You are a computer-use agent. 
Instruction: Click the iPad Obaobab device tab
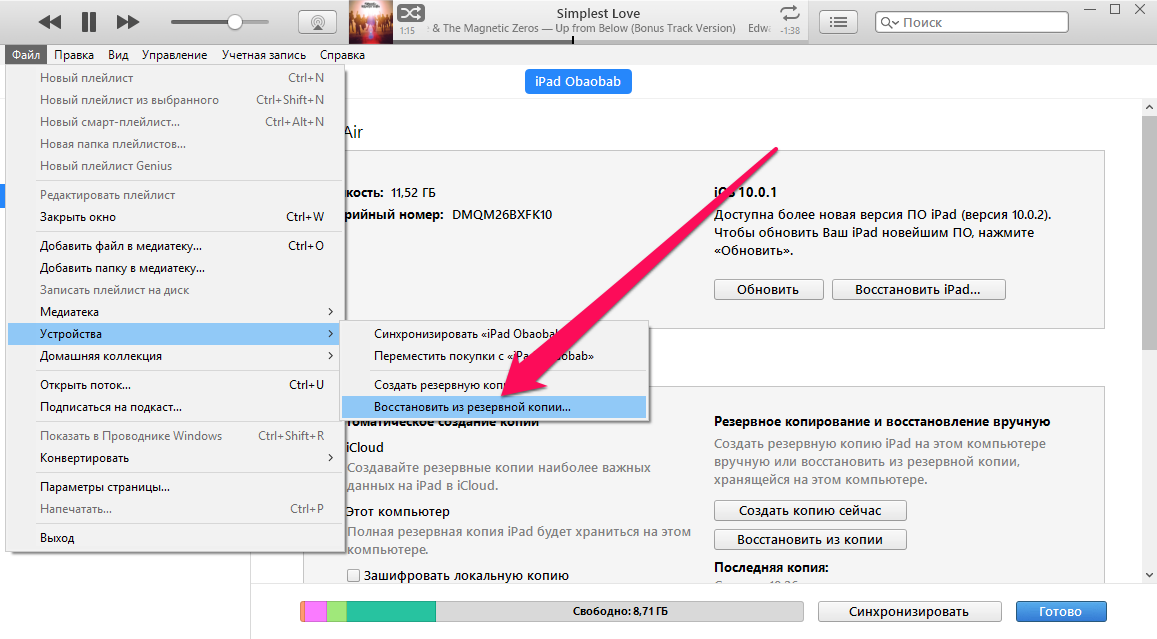(578, 81)
